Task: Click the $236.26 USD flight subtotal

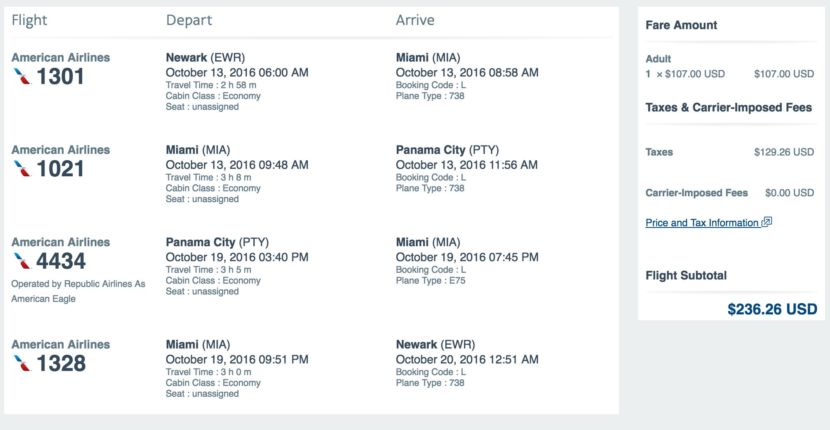Action: (772, 309)
